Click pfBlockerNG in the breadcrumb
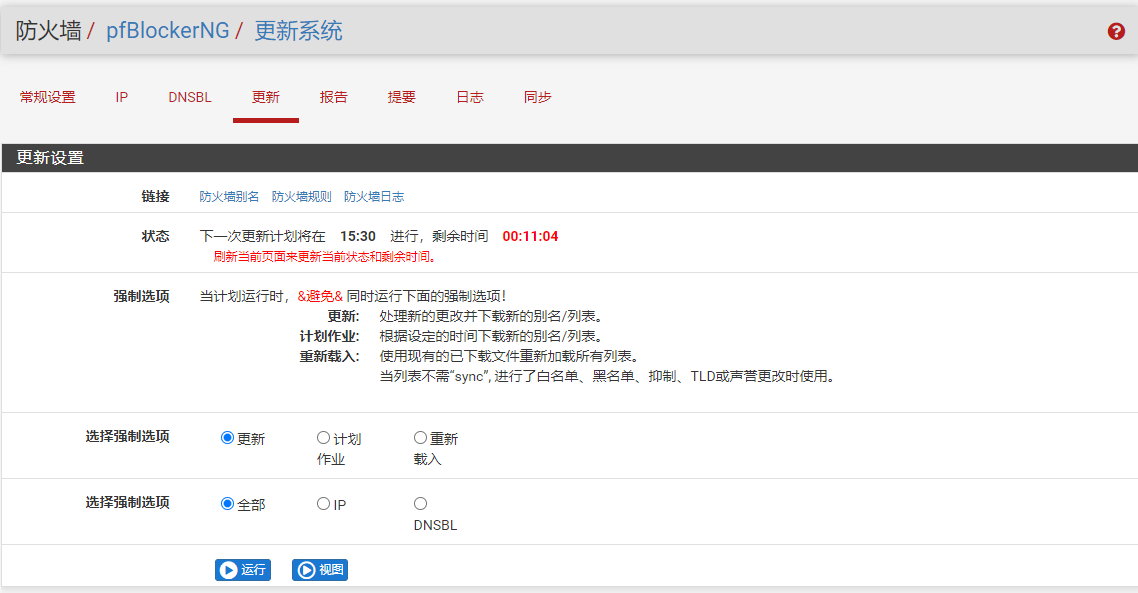Screen dimensions: 1138x593 coord(167,31)
